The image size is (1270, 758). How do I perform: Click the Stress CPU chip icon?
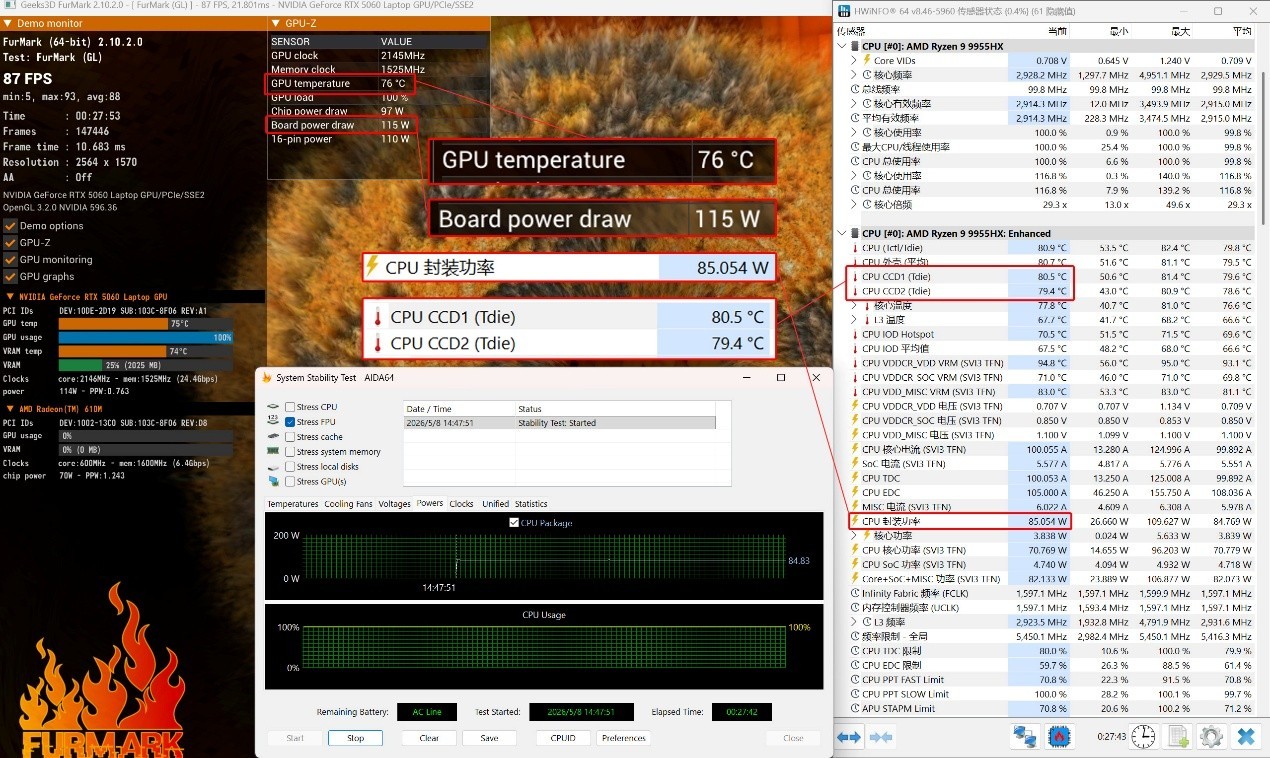click(273, 407)
